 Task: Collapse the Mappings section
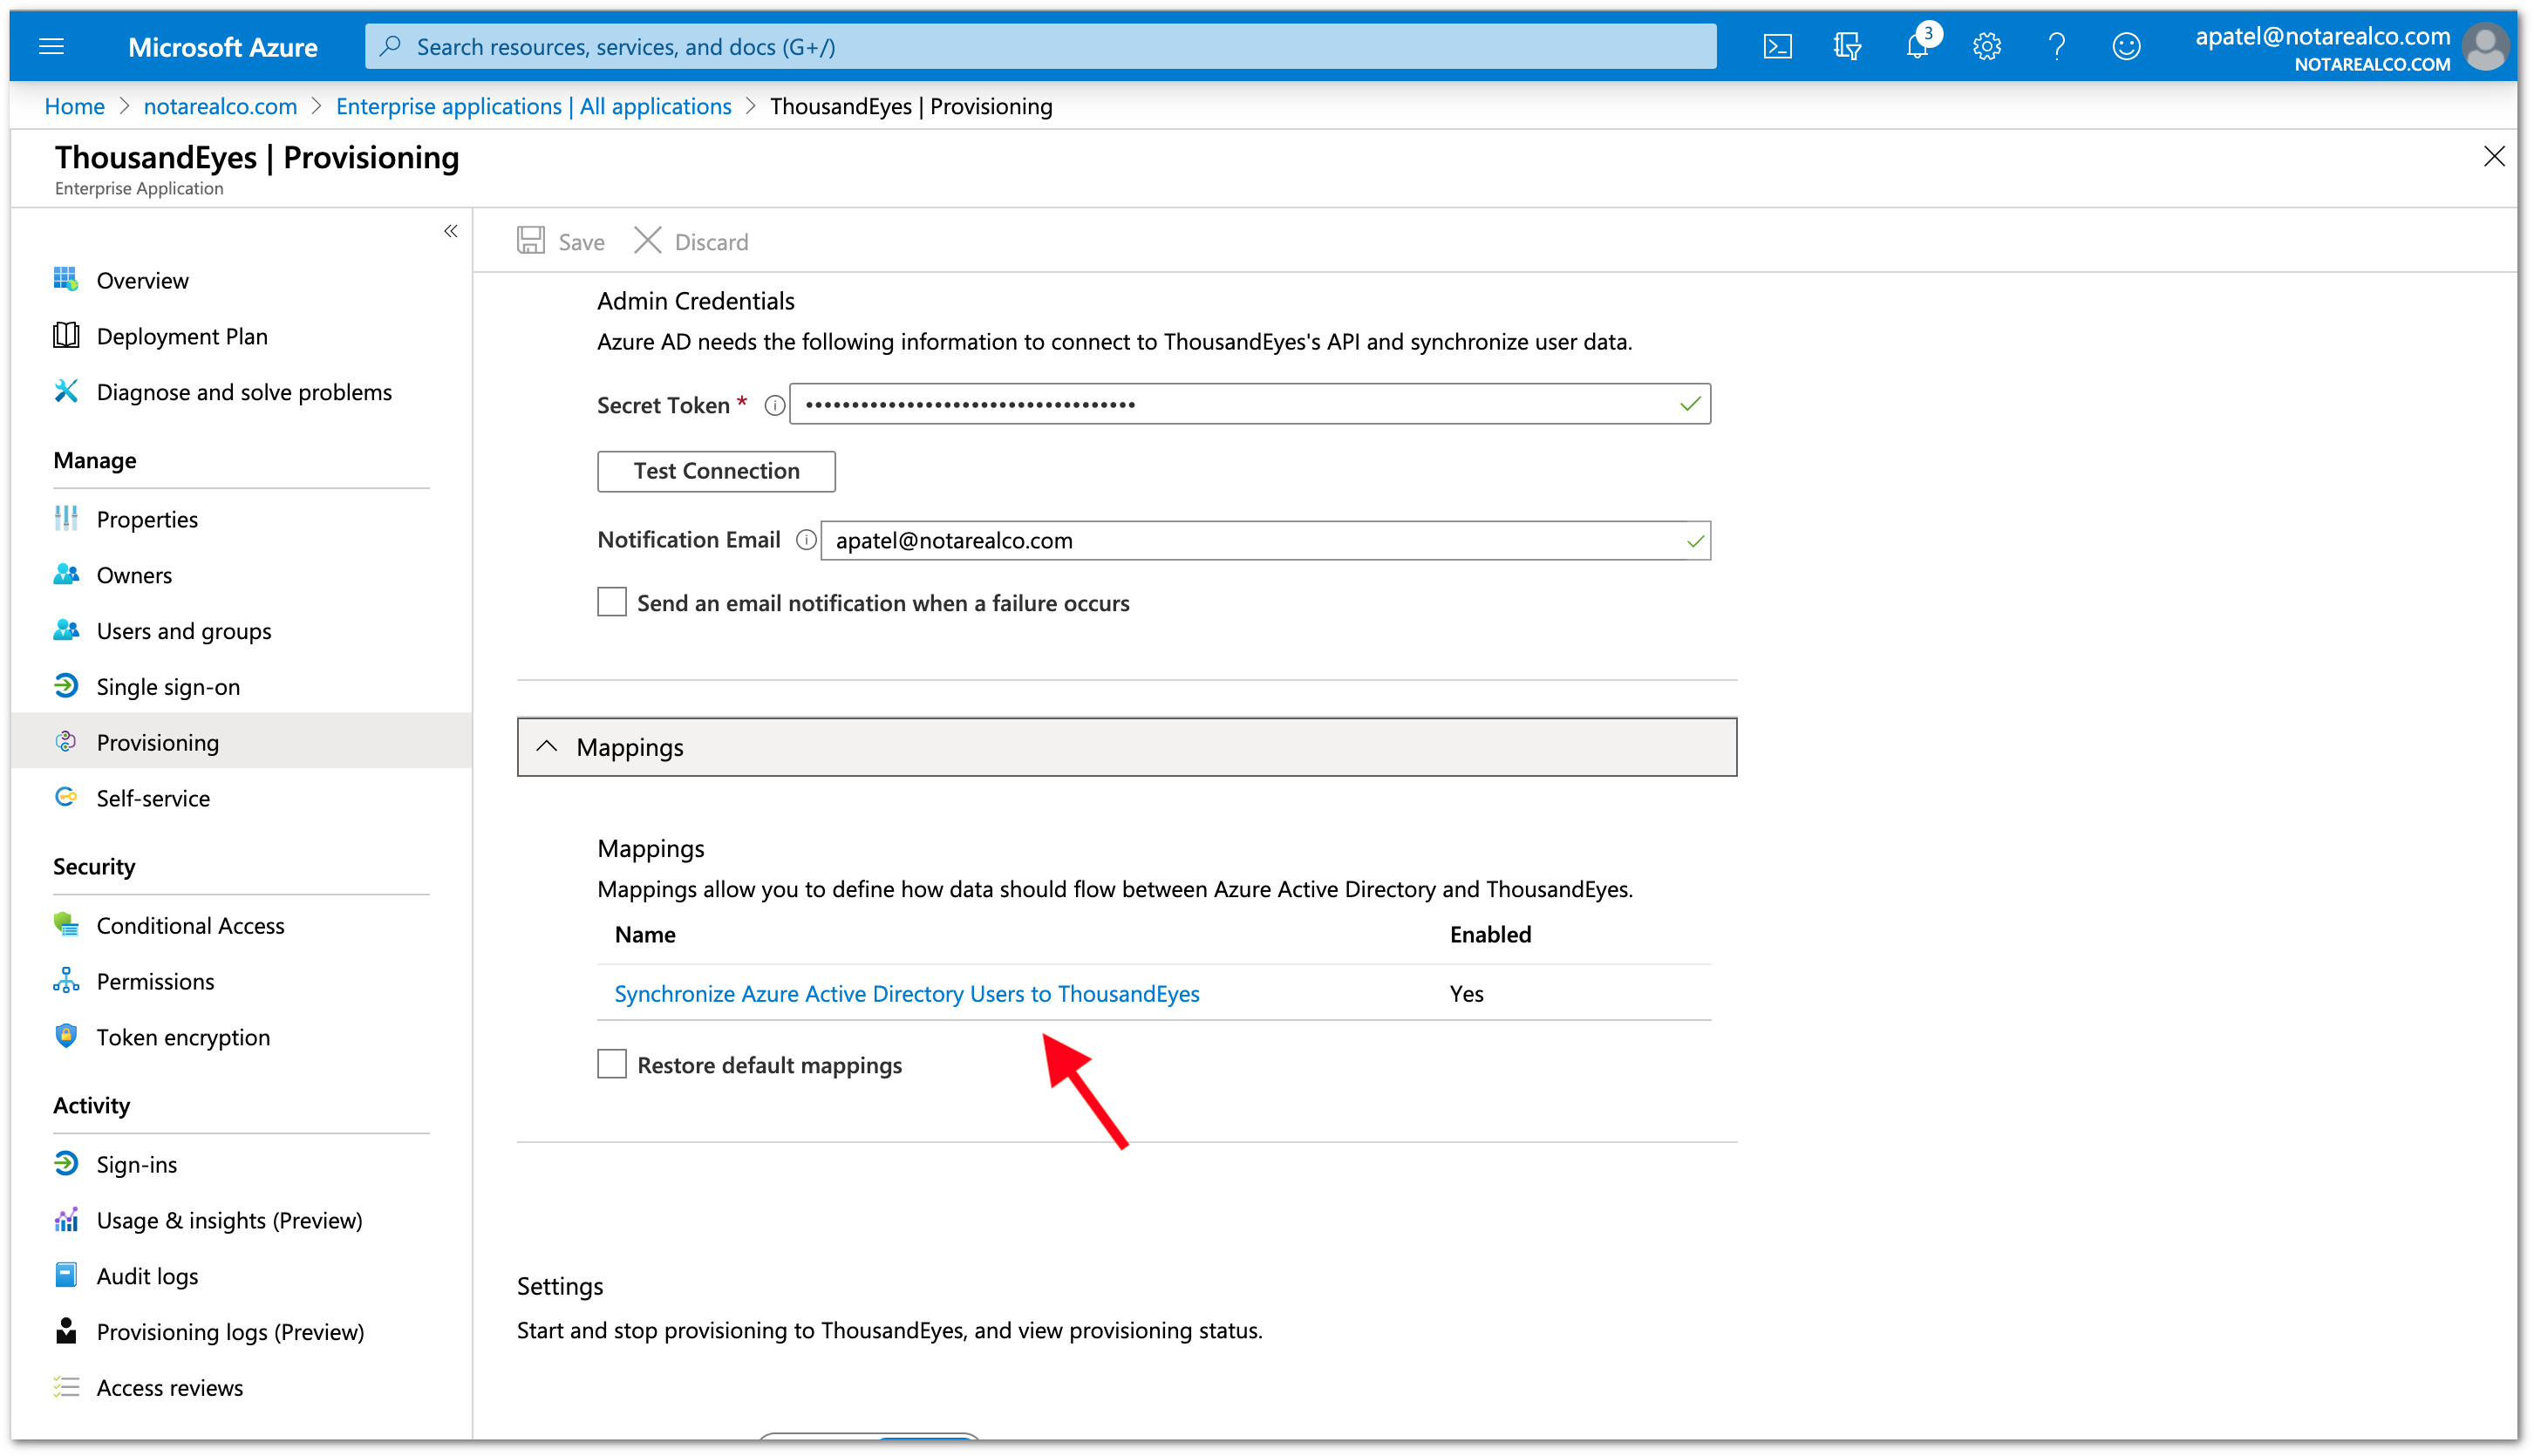(1127, 747)
